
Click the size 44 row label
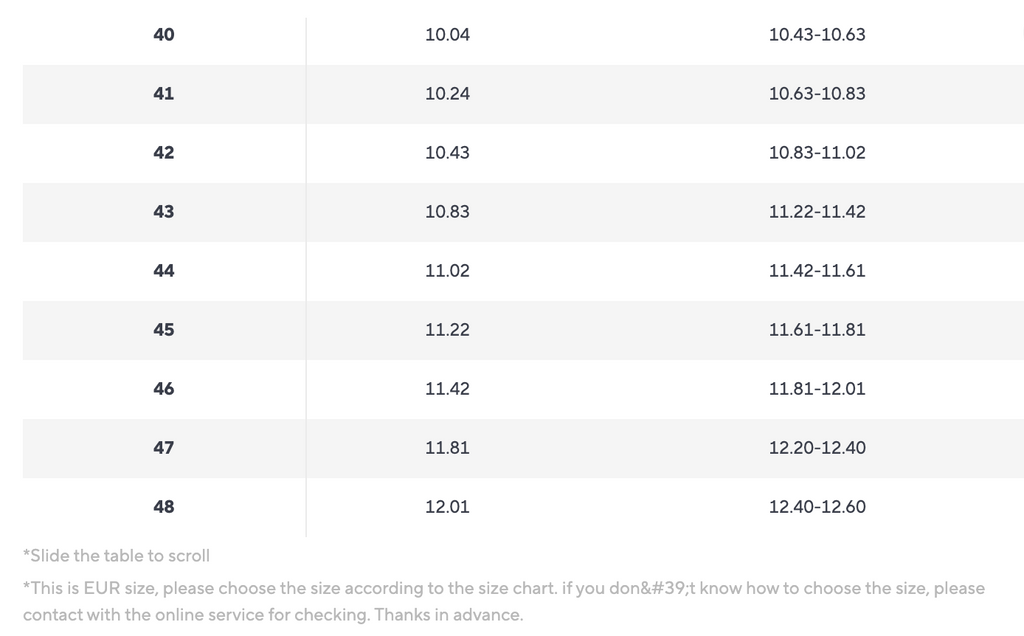point(164,271)
